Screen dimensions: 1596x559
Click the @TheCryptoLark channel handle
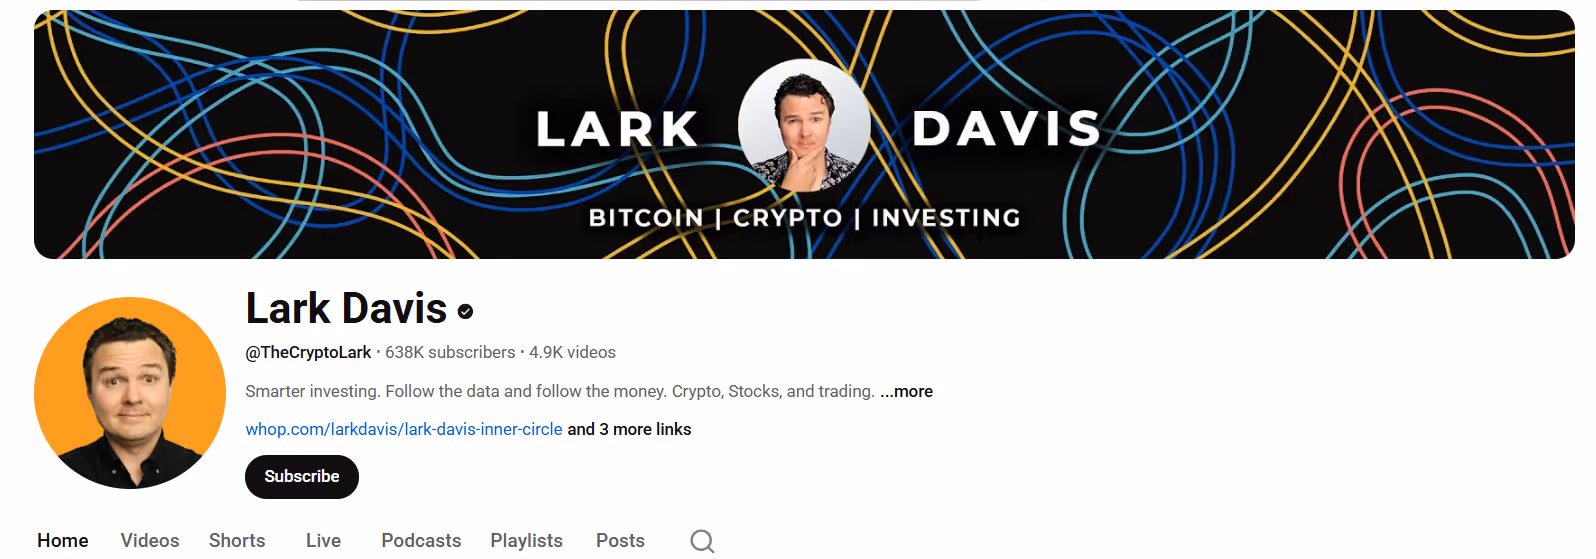pos(308,352)
